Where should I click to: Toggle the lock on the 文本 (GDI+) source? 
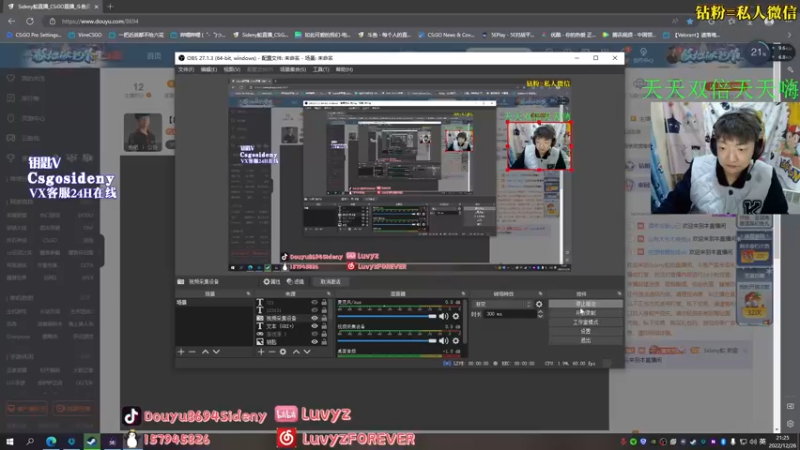(x=324, y=326)
